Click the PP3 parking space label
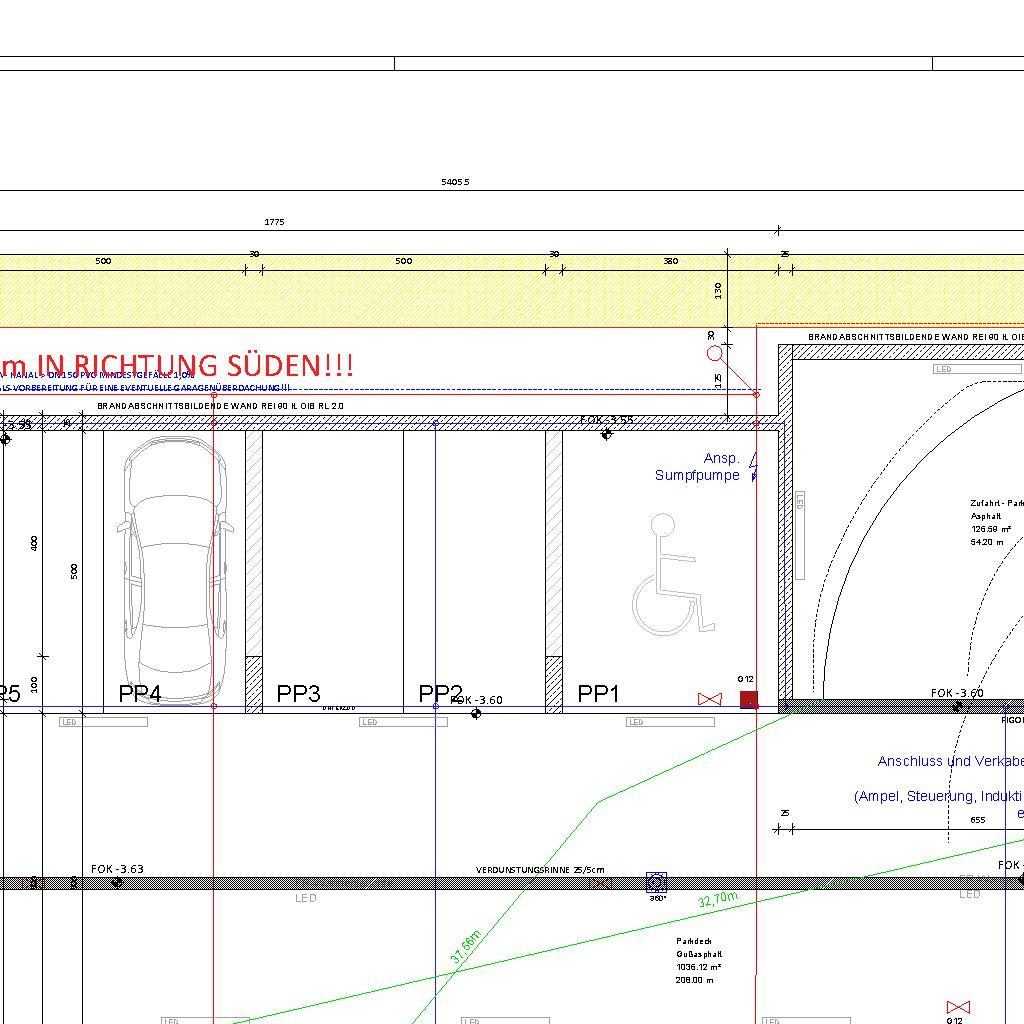 (x=298, y=693)
